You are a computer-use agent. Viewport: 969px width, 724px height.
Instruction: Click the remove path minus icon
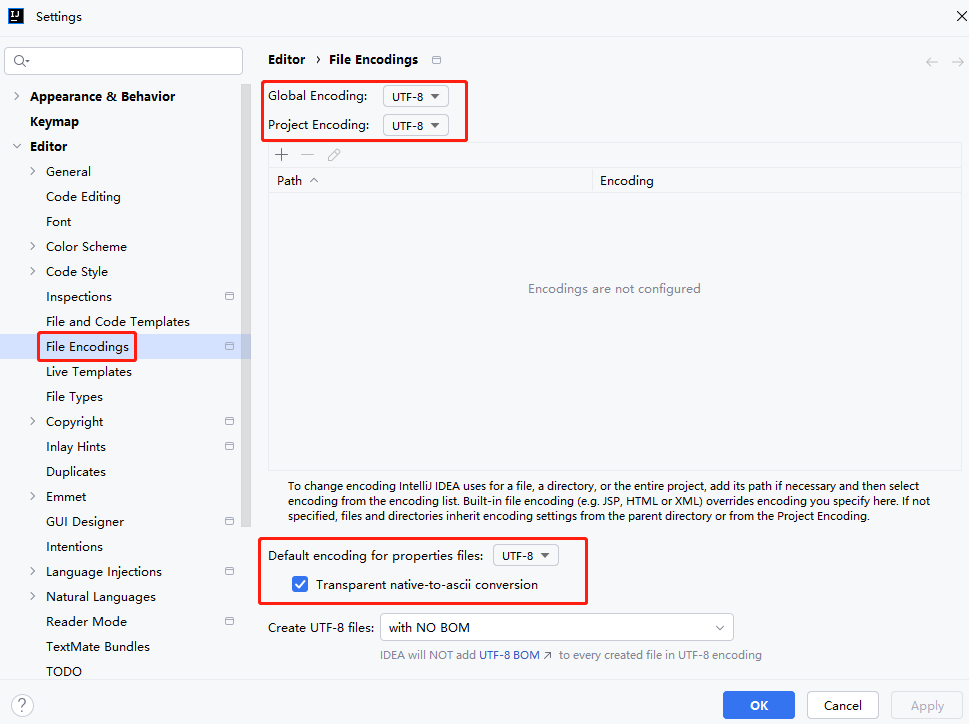[x=308, y=155]
